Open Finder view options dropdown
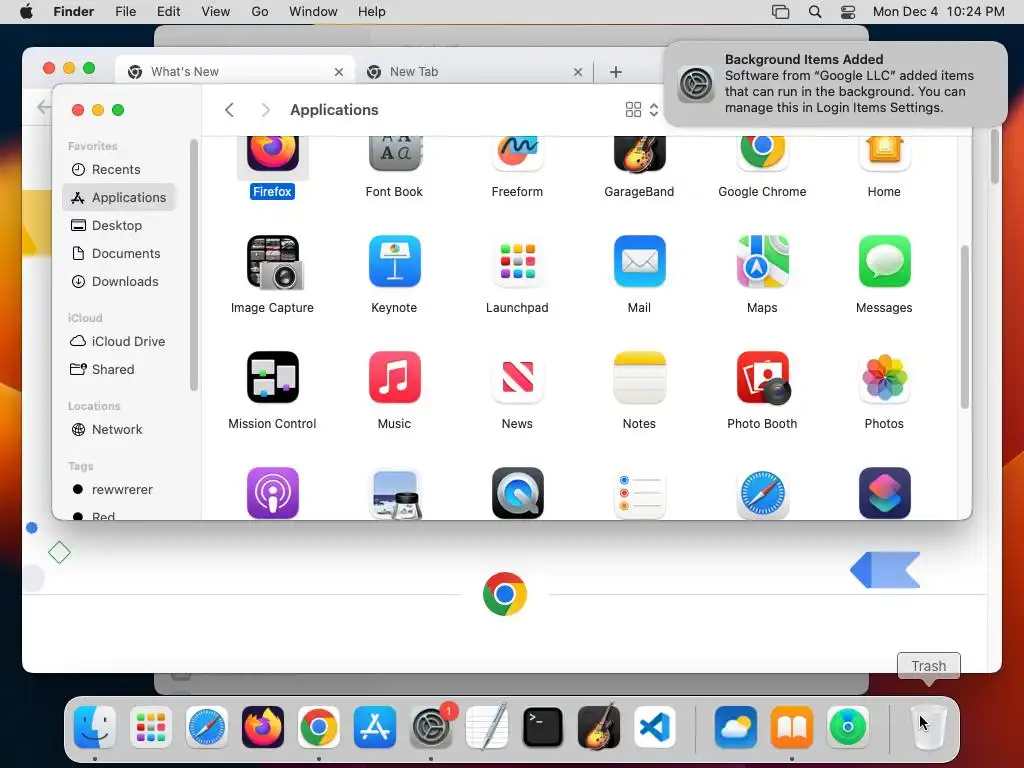Image resolution: width=1024 pixels, height=768 pixels. 642,110
